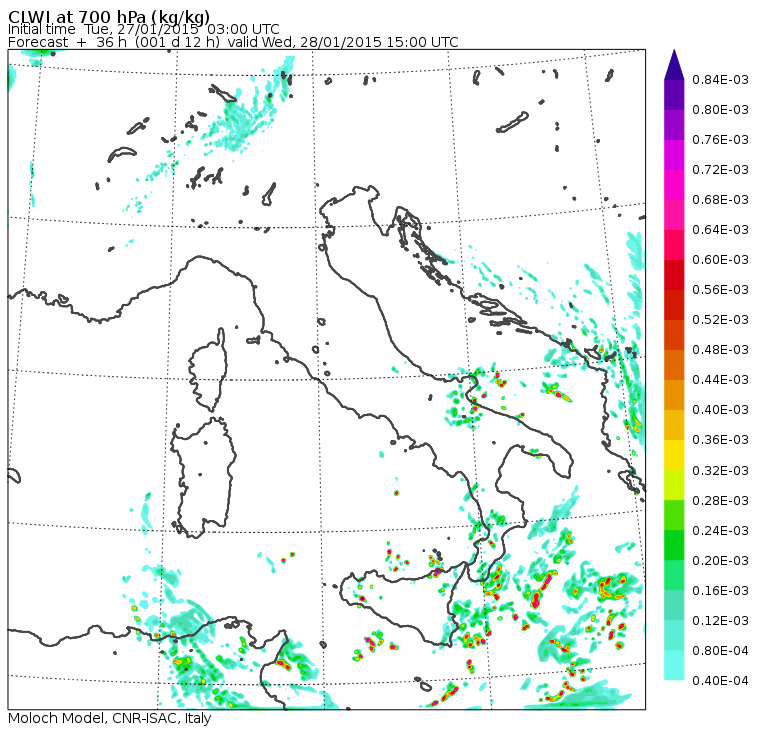Click the 0.76E-03 legend label

coord(720,140)
